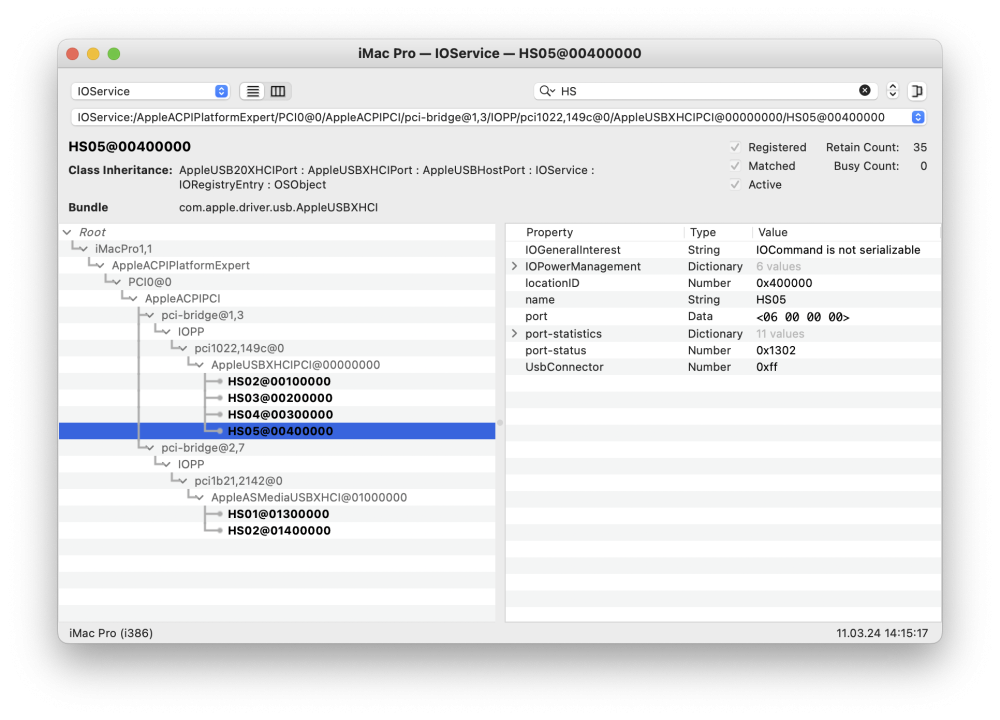Screen dimensions: 1000x720
Task: Click into the HS search field
Action: pos(705,91)
